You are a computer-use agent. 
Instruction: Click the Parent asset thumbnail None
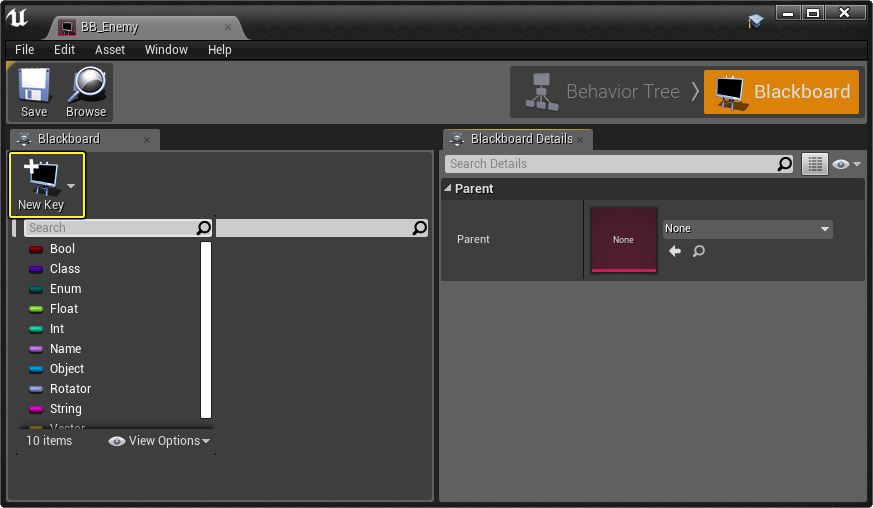coord(624,240)
